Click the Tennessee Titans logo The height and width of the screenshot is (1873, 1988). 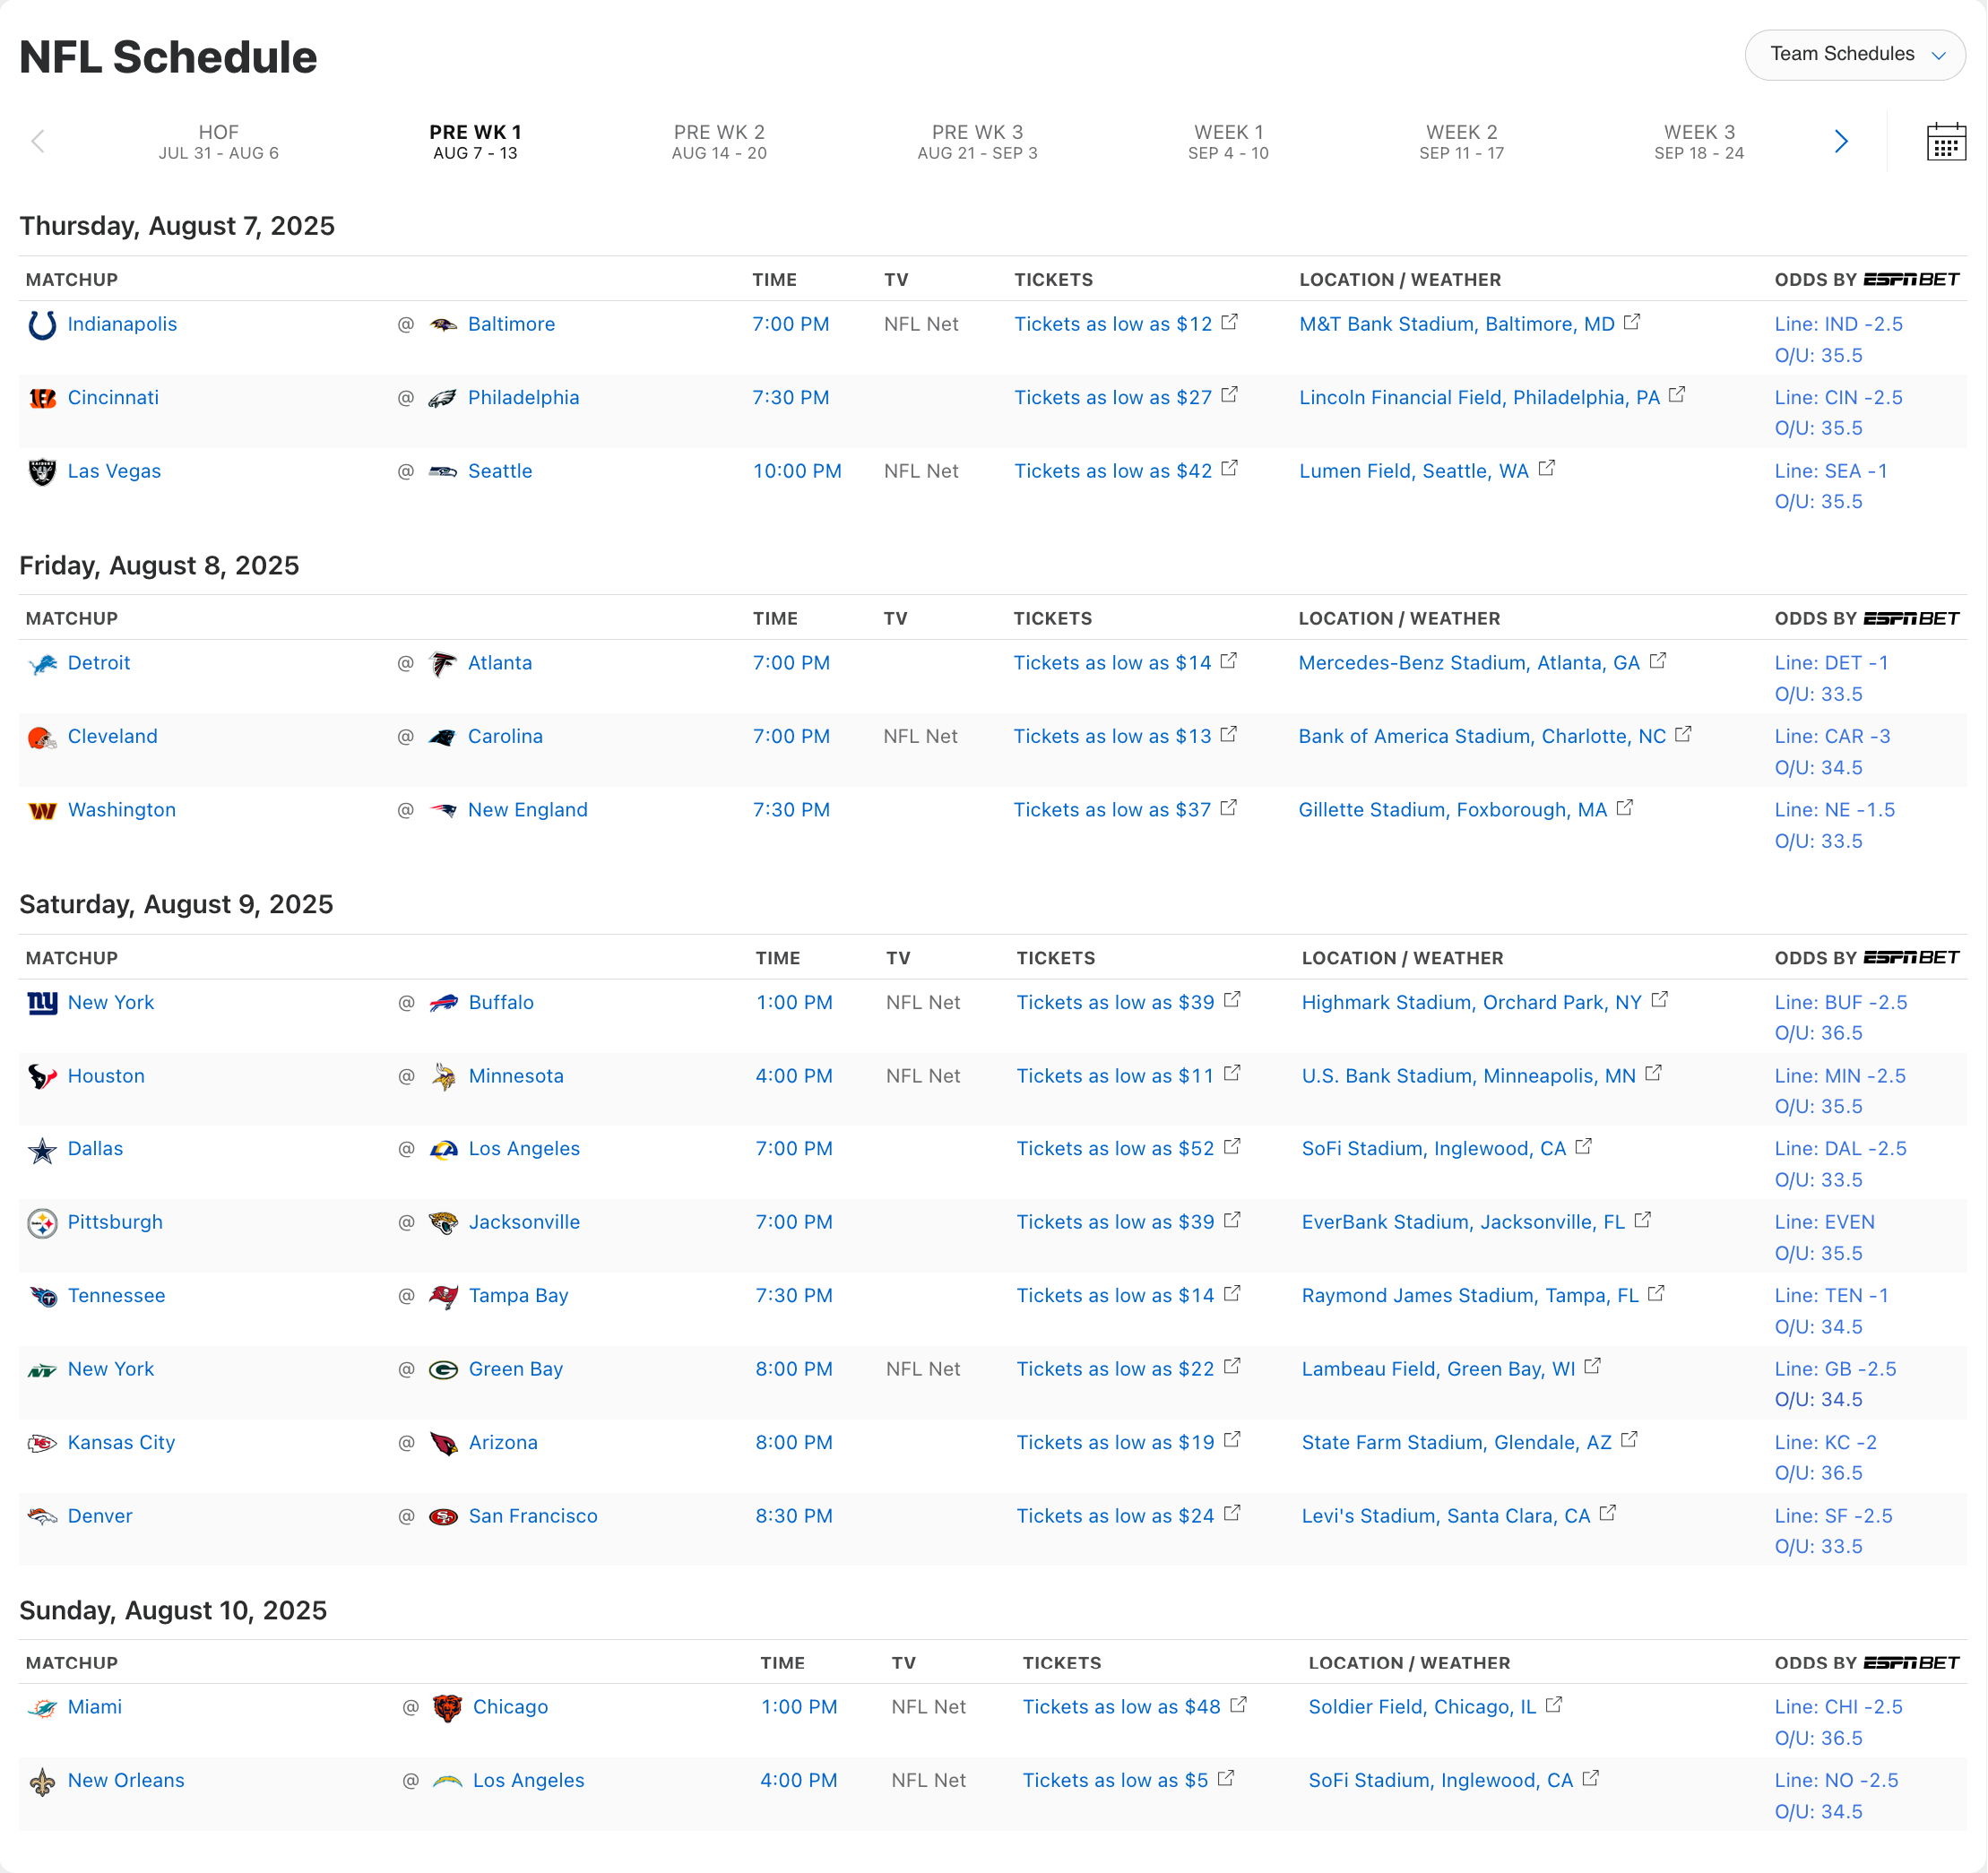pos(42,1297)
